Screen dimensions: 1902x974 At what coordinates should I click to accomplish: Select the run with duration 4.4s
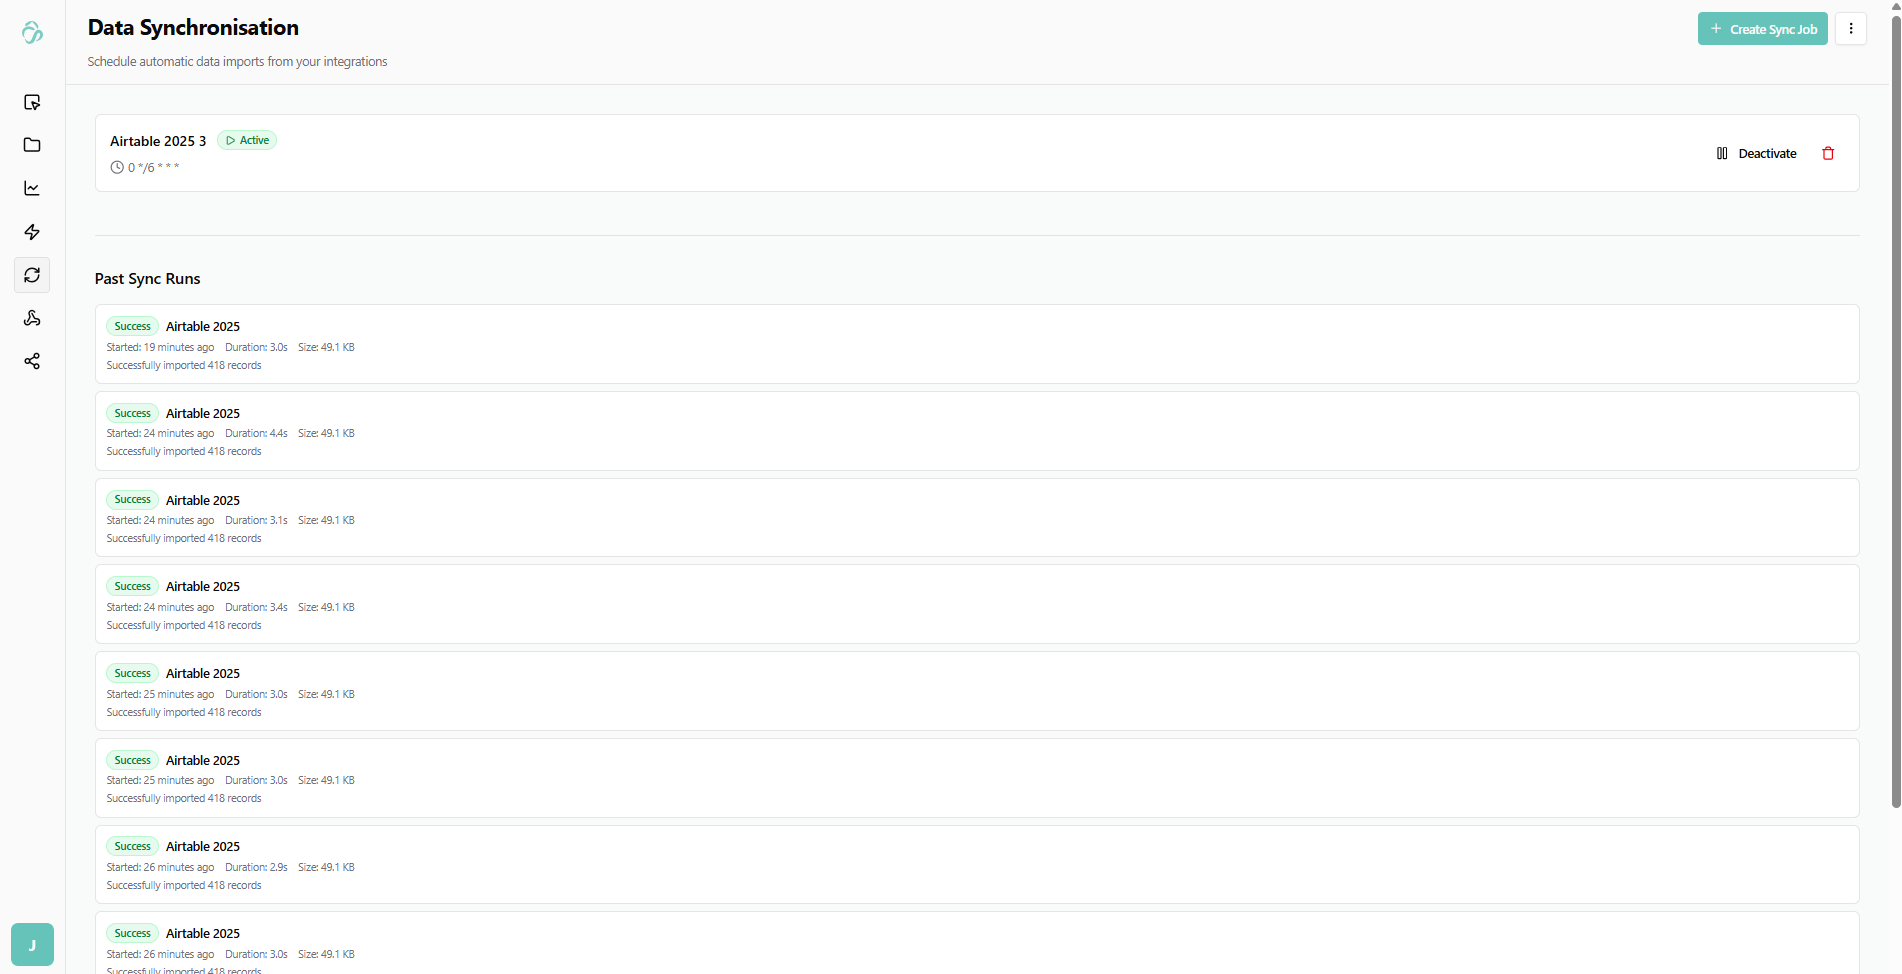(976, 431)
